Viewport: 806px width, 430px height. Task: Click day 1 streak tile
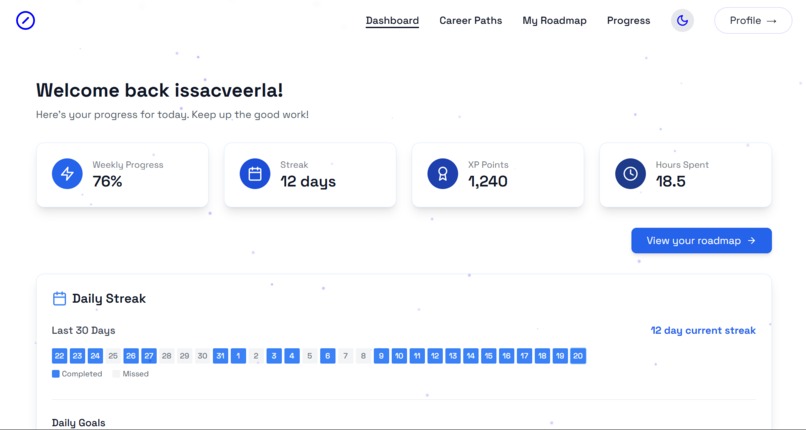239,356
